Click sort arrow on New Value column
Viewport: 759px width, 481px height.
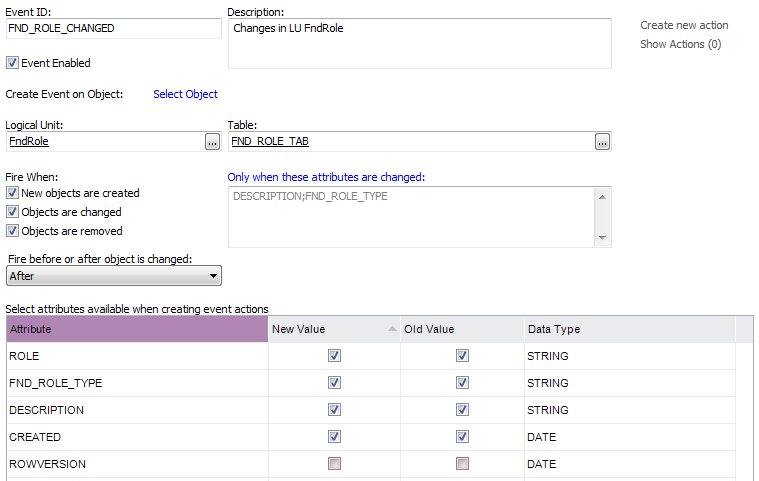click(392, 329)
